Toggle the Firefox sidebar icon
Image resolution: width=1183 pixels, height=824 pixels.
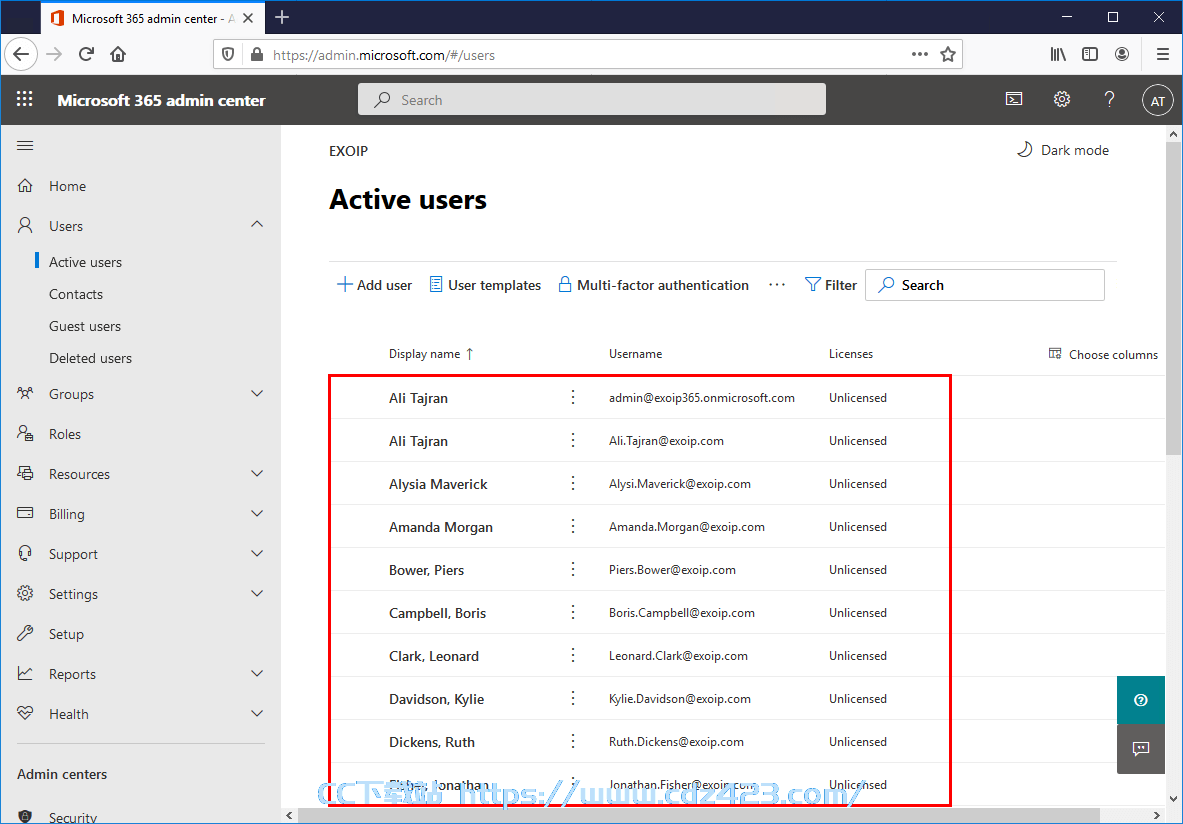pyautogui.click(x=1089, y=54)
